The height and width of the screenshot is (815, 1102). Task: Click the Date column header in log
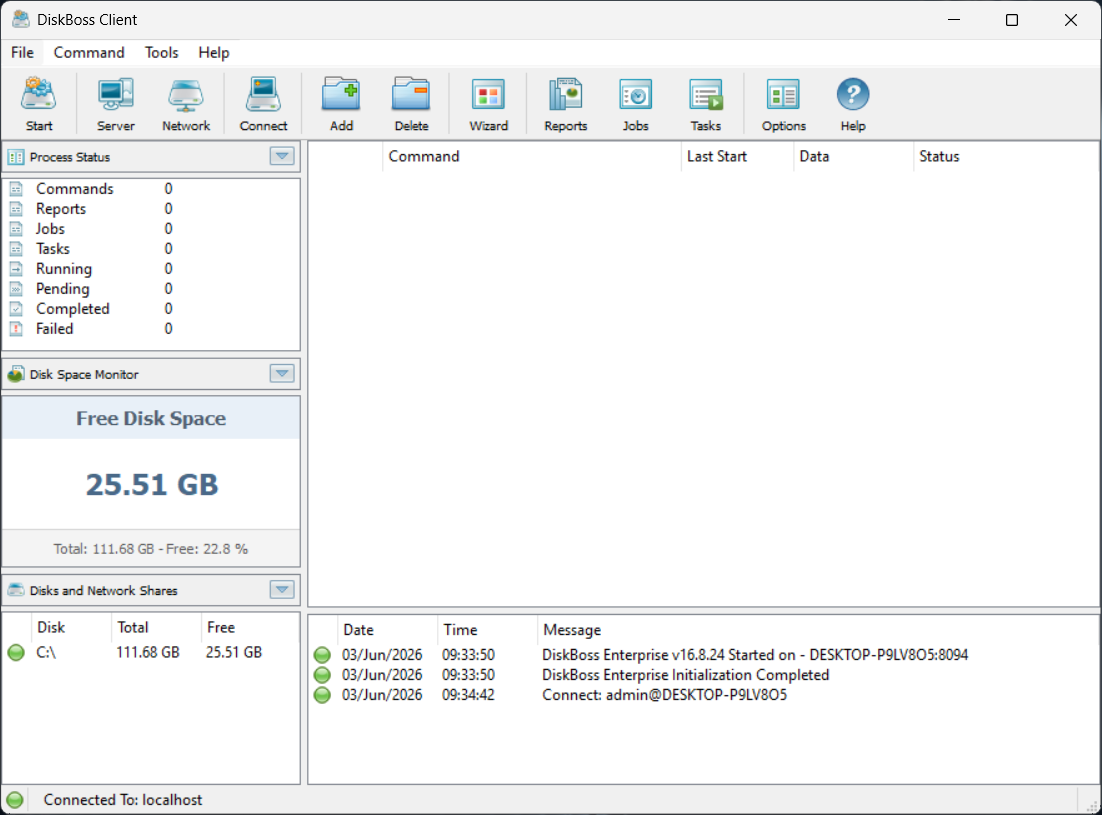(x=387, y=630)
